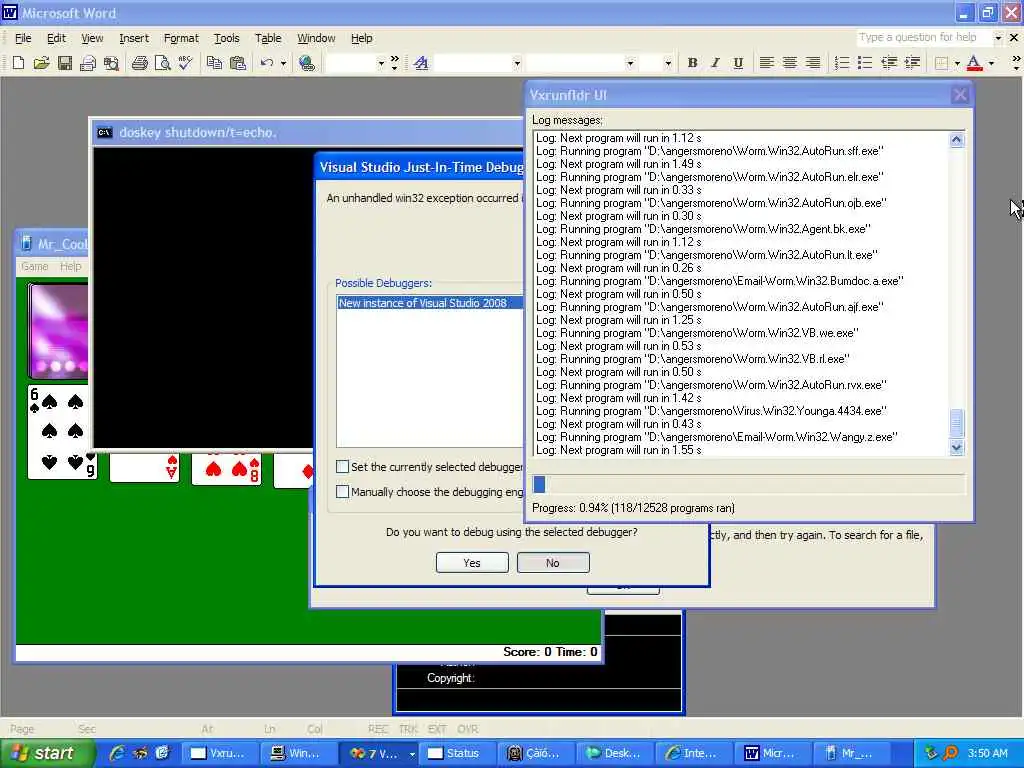1024x768 pixels.
Task: Apply outside border from the toolbar
Action: point(941,63)
